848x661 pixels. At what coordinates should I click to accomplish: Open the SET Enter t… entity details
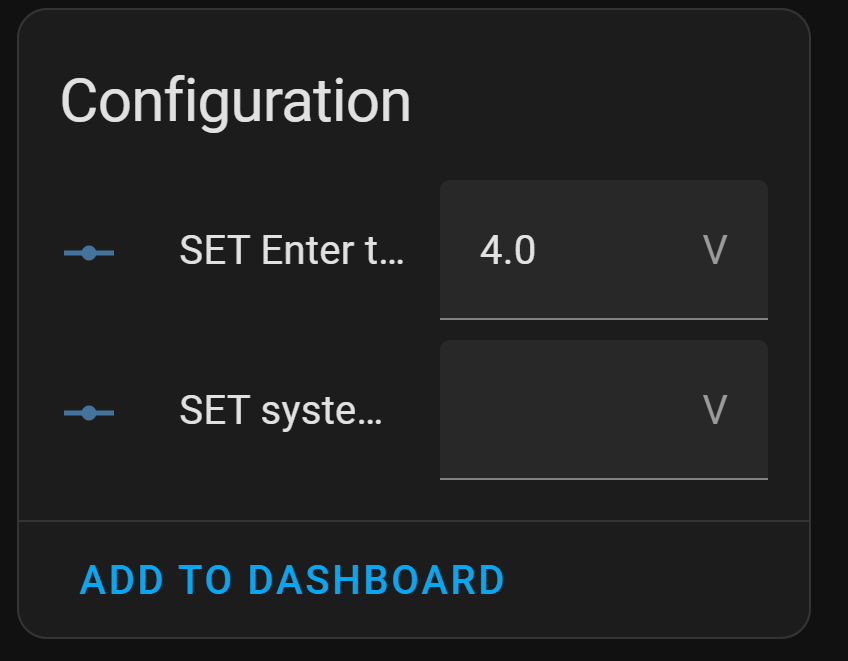point(291,251)
